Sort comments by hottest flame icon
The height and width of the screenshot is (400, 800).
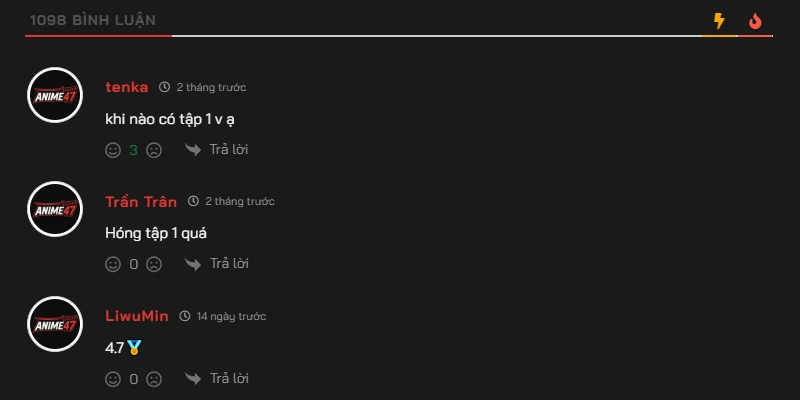[x=755, y=21]
